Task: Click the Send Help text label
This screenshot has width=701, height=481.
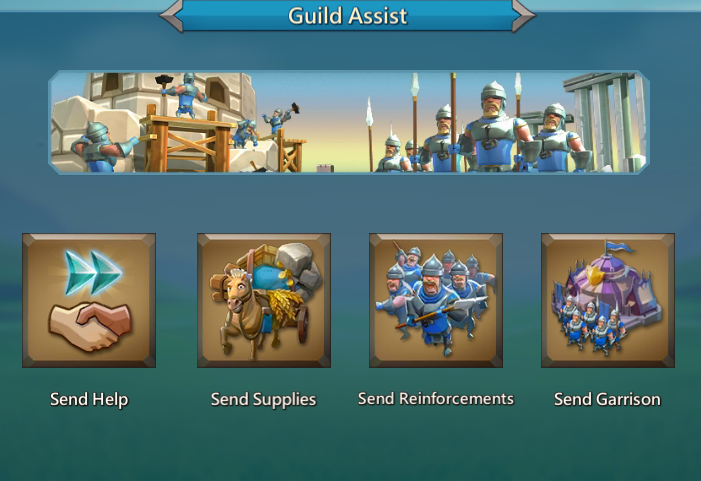Action: [89, 399]
